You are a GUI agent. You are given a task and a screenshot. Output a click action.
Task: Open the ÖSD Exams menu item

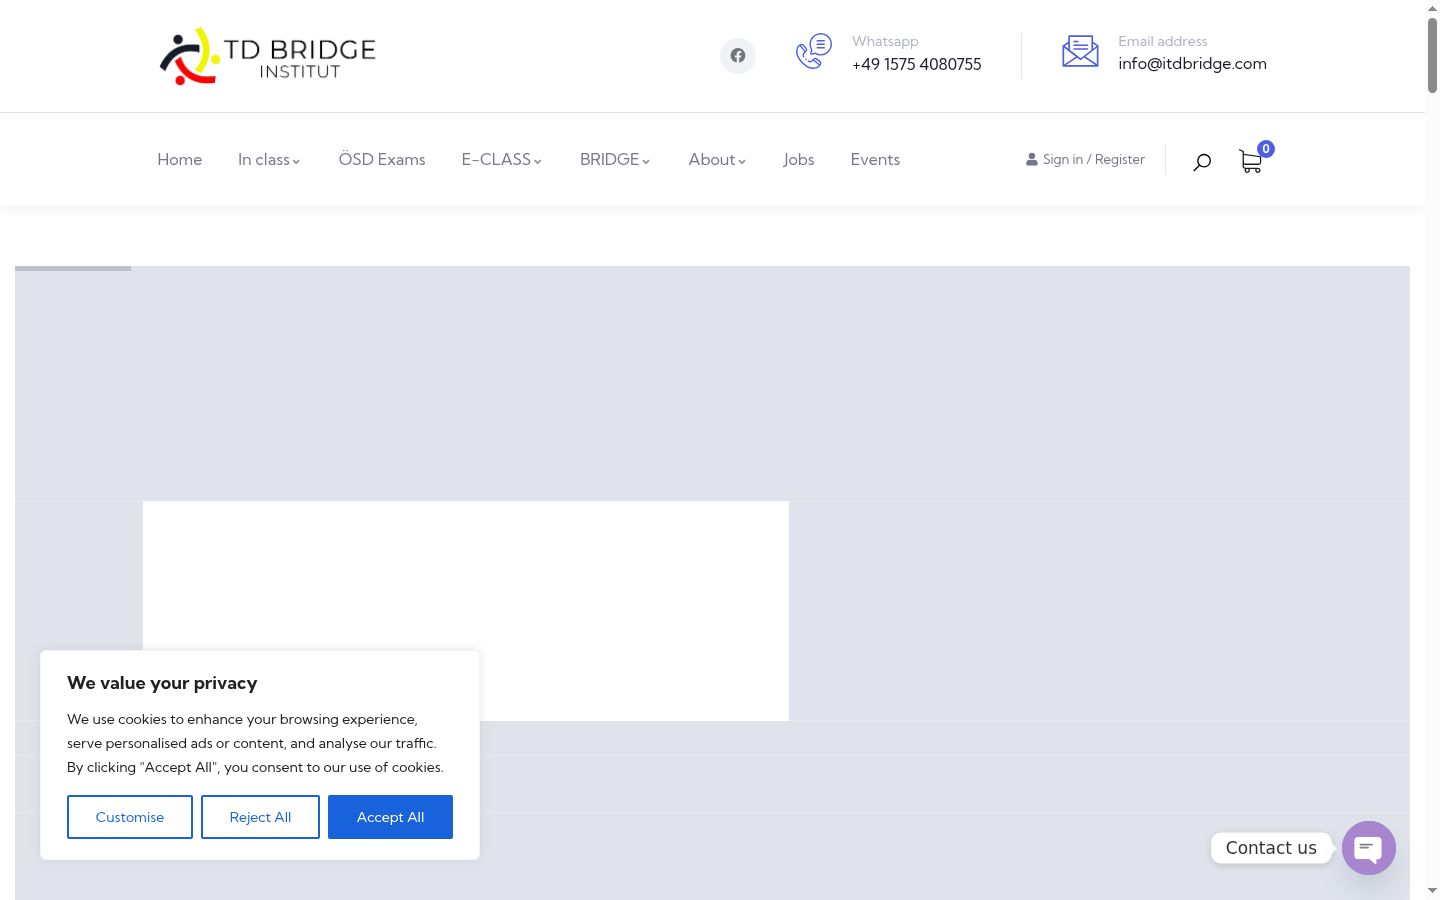(382, 160)
